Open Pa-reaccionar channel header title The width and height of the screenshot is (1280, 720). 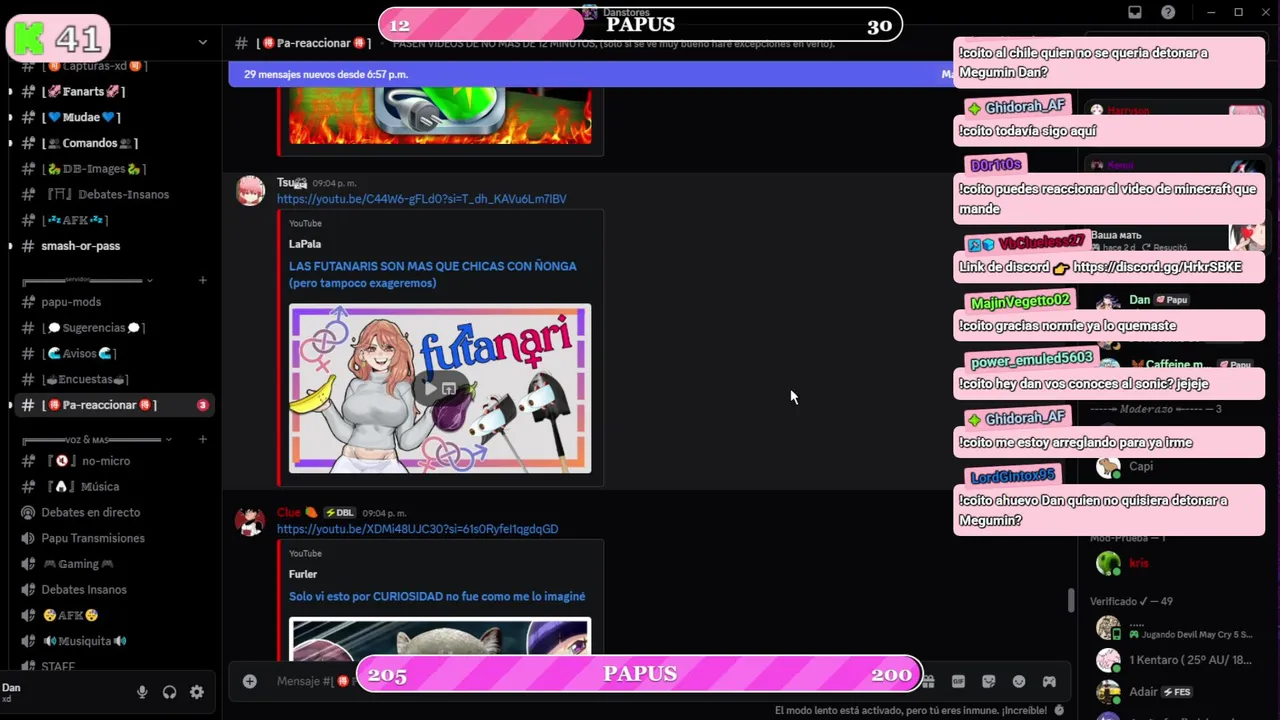click(313, 43)
